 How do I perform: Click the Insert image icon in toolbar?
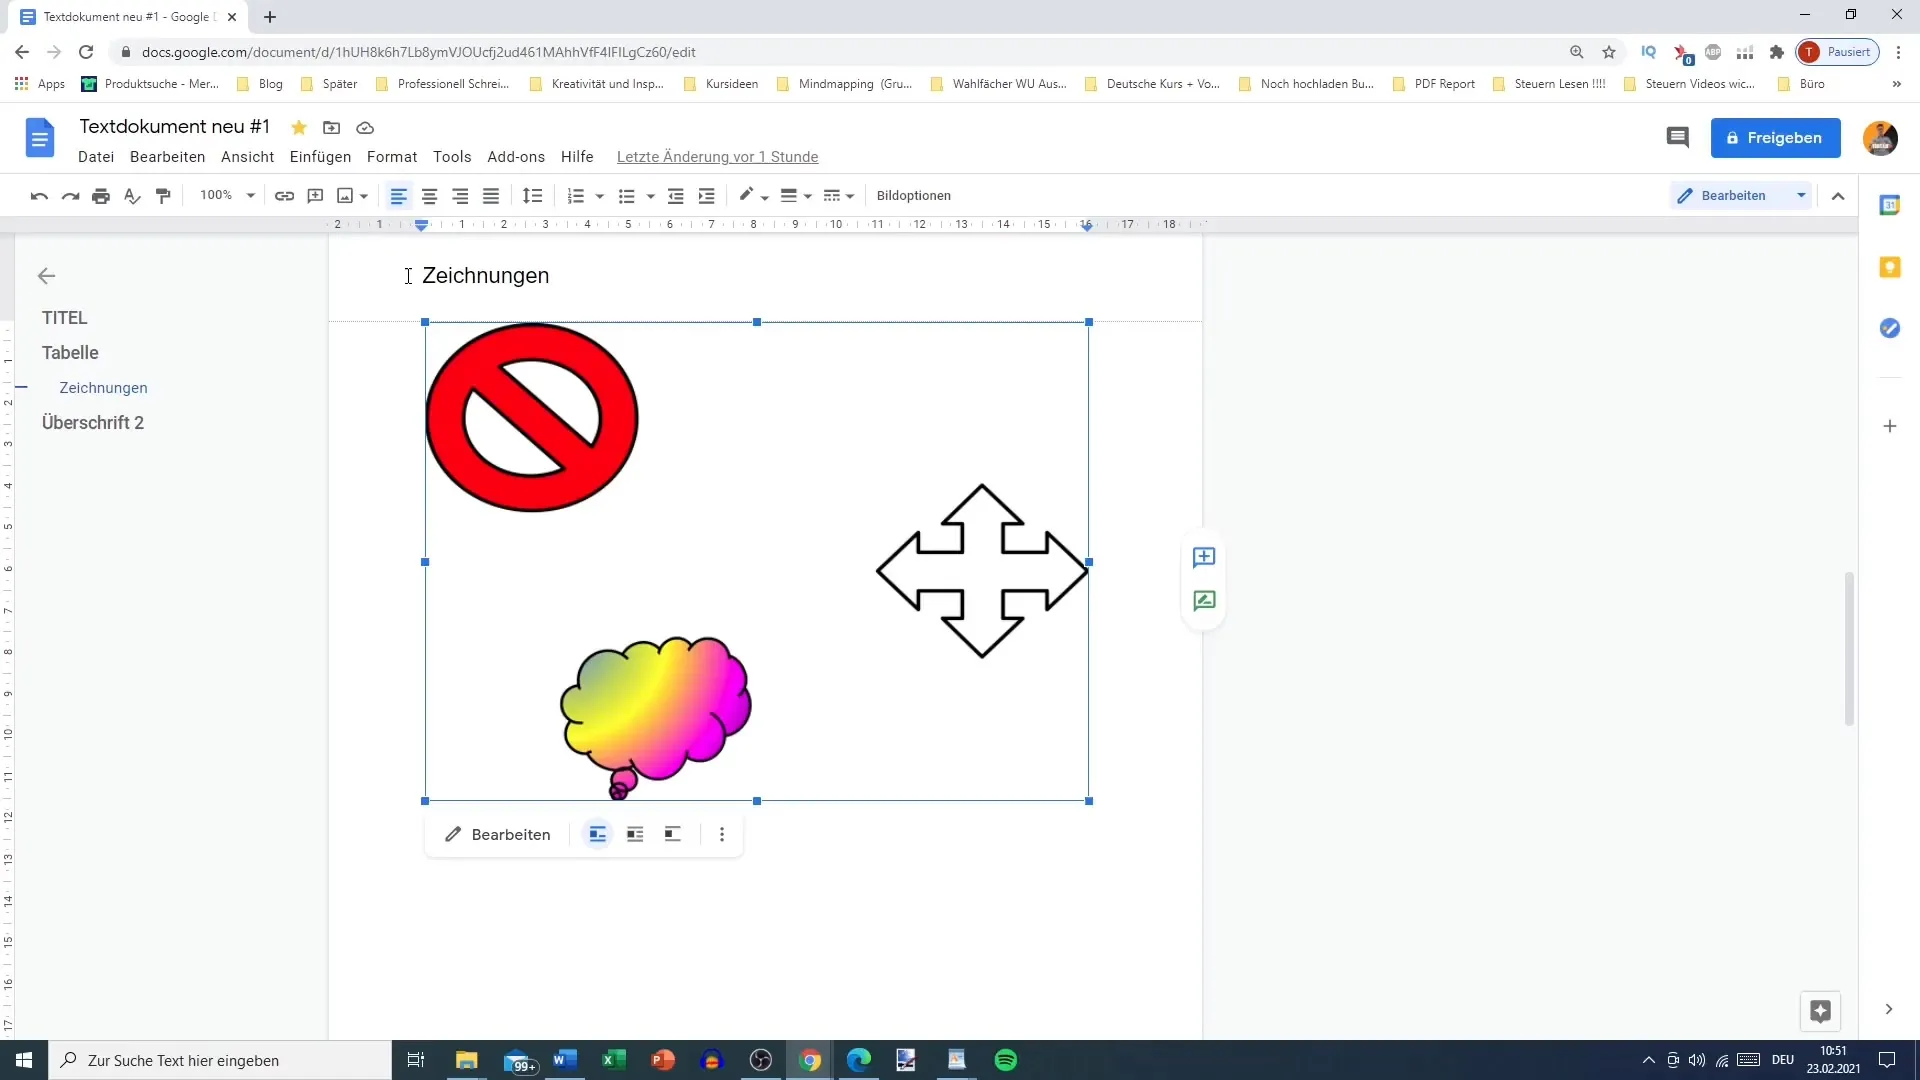(x=345, y=196)
